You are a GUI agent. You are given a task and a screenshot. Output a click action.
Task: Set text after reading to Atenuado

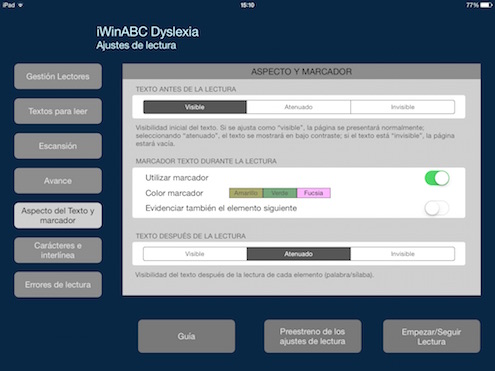(299, 254)
